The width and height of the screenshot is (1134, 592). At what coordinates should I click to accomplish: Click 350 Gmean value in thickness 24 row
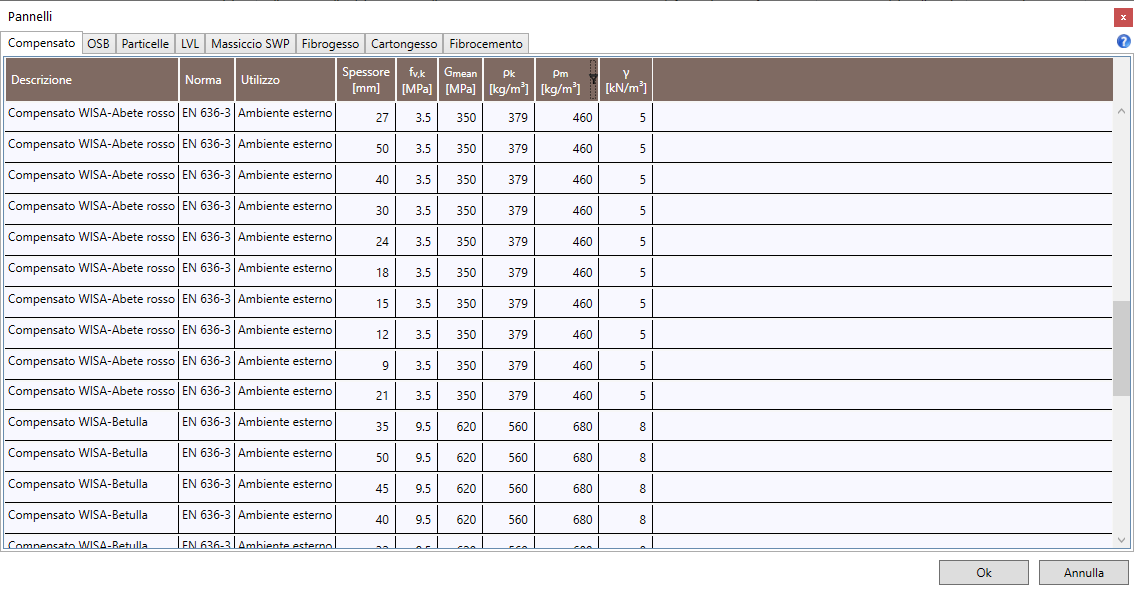pyautogui.click(x=466, y=241)
